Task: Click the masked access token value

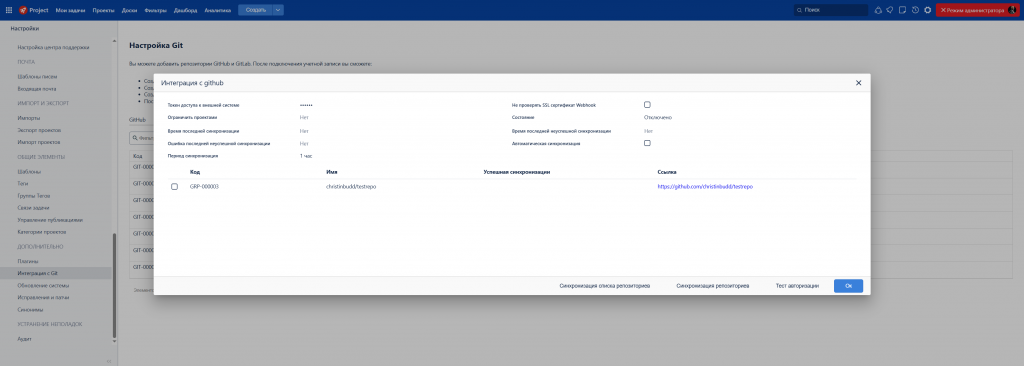Action: click(306, 105)
